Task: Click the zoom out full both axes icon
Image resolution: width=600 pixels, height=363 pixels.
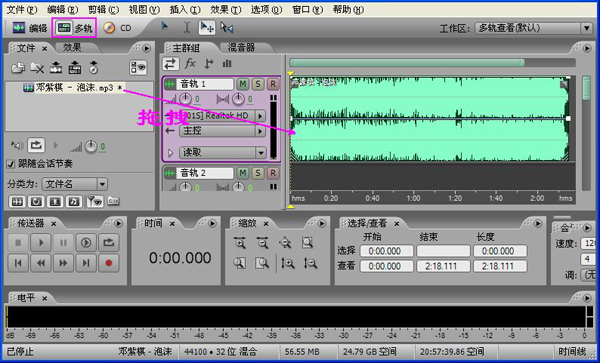Action: click(x=285, y=243)
